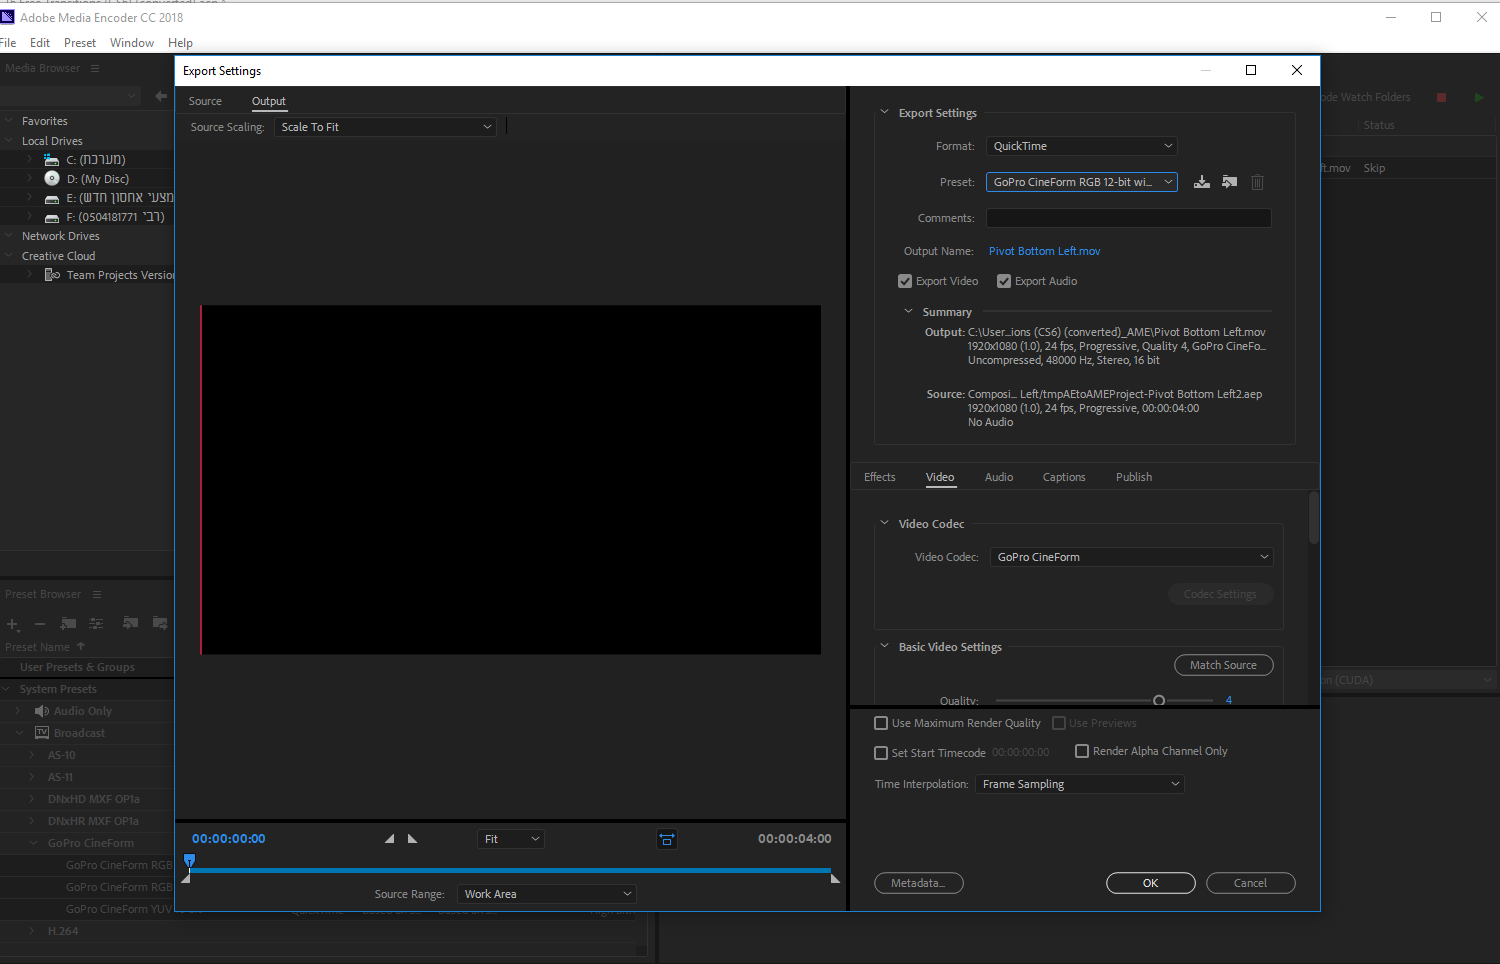Image resolution: width=1500 pixels, height=964 pixels.
Task: Click the current timecode 00:00:00:00
Action: [229, 839]
